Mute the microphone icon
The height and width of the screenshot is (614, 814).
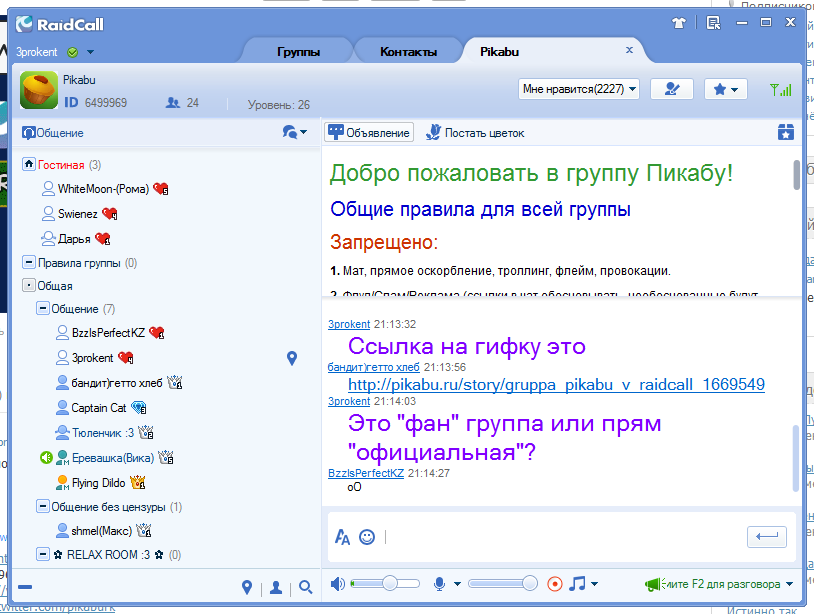(439, 584)
